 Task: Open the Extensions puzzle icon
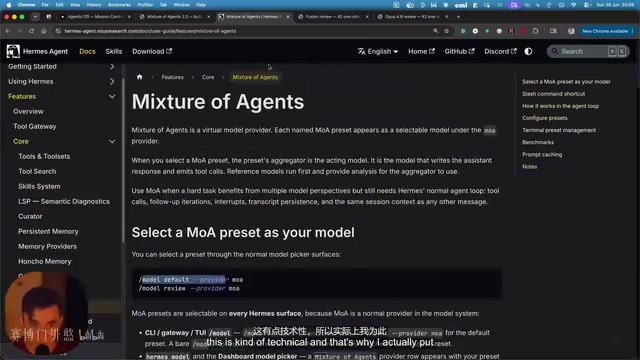click(x=536, y=31)
